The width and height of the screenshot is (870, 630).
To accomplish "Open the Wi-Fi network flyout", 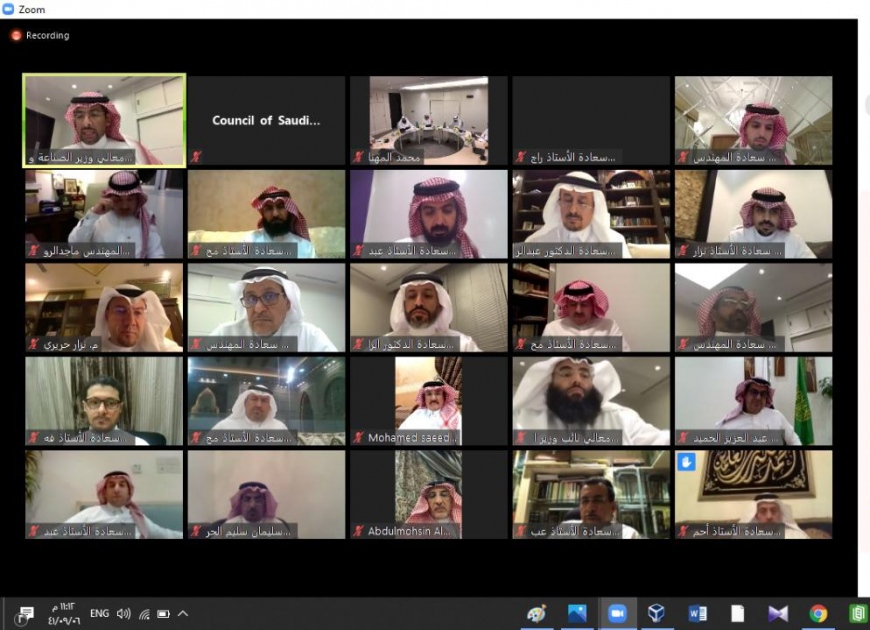I will tap(144, 613).
